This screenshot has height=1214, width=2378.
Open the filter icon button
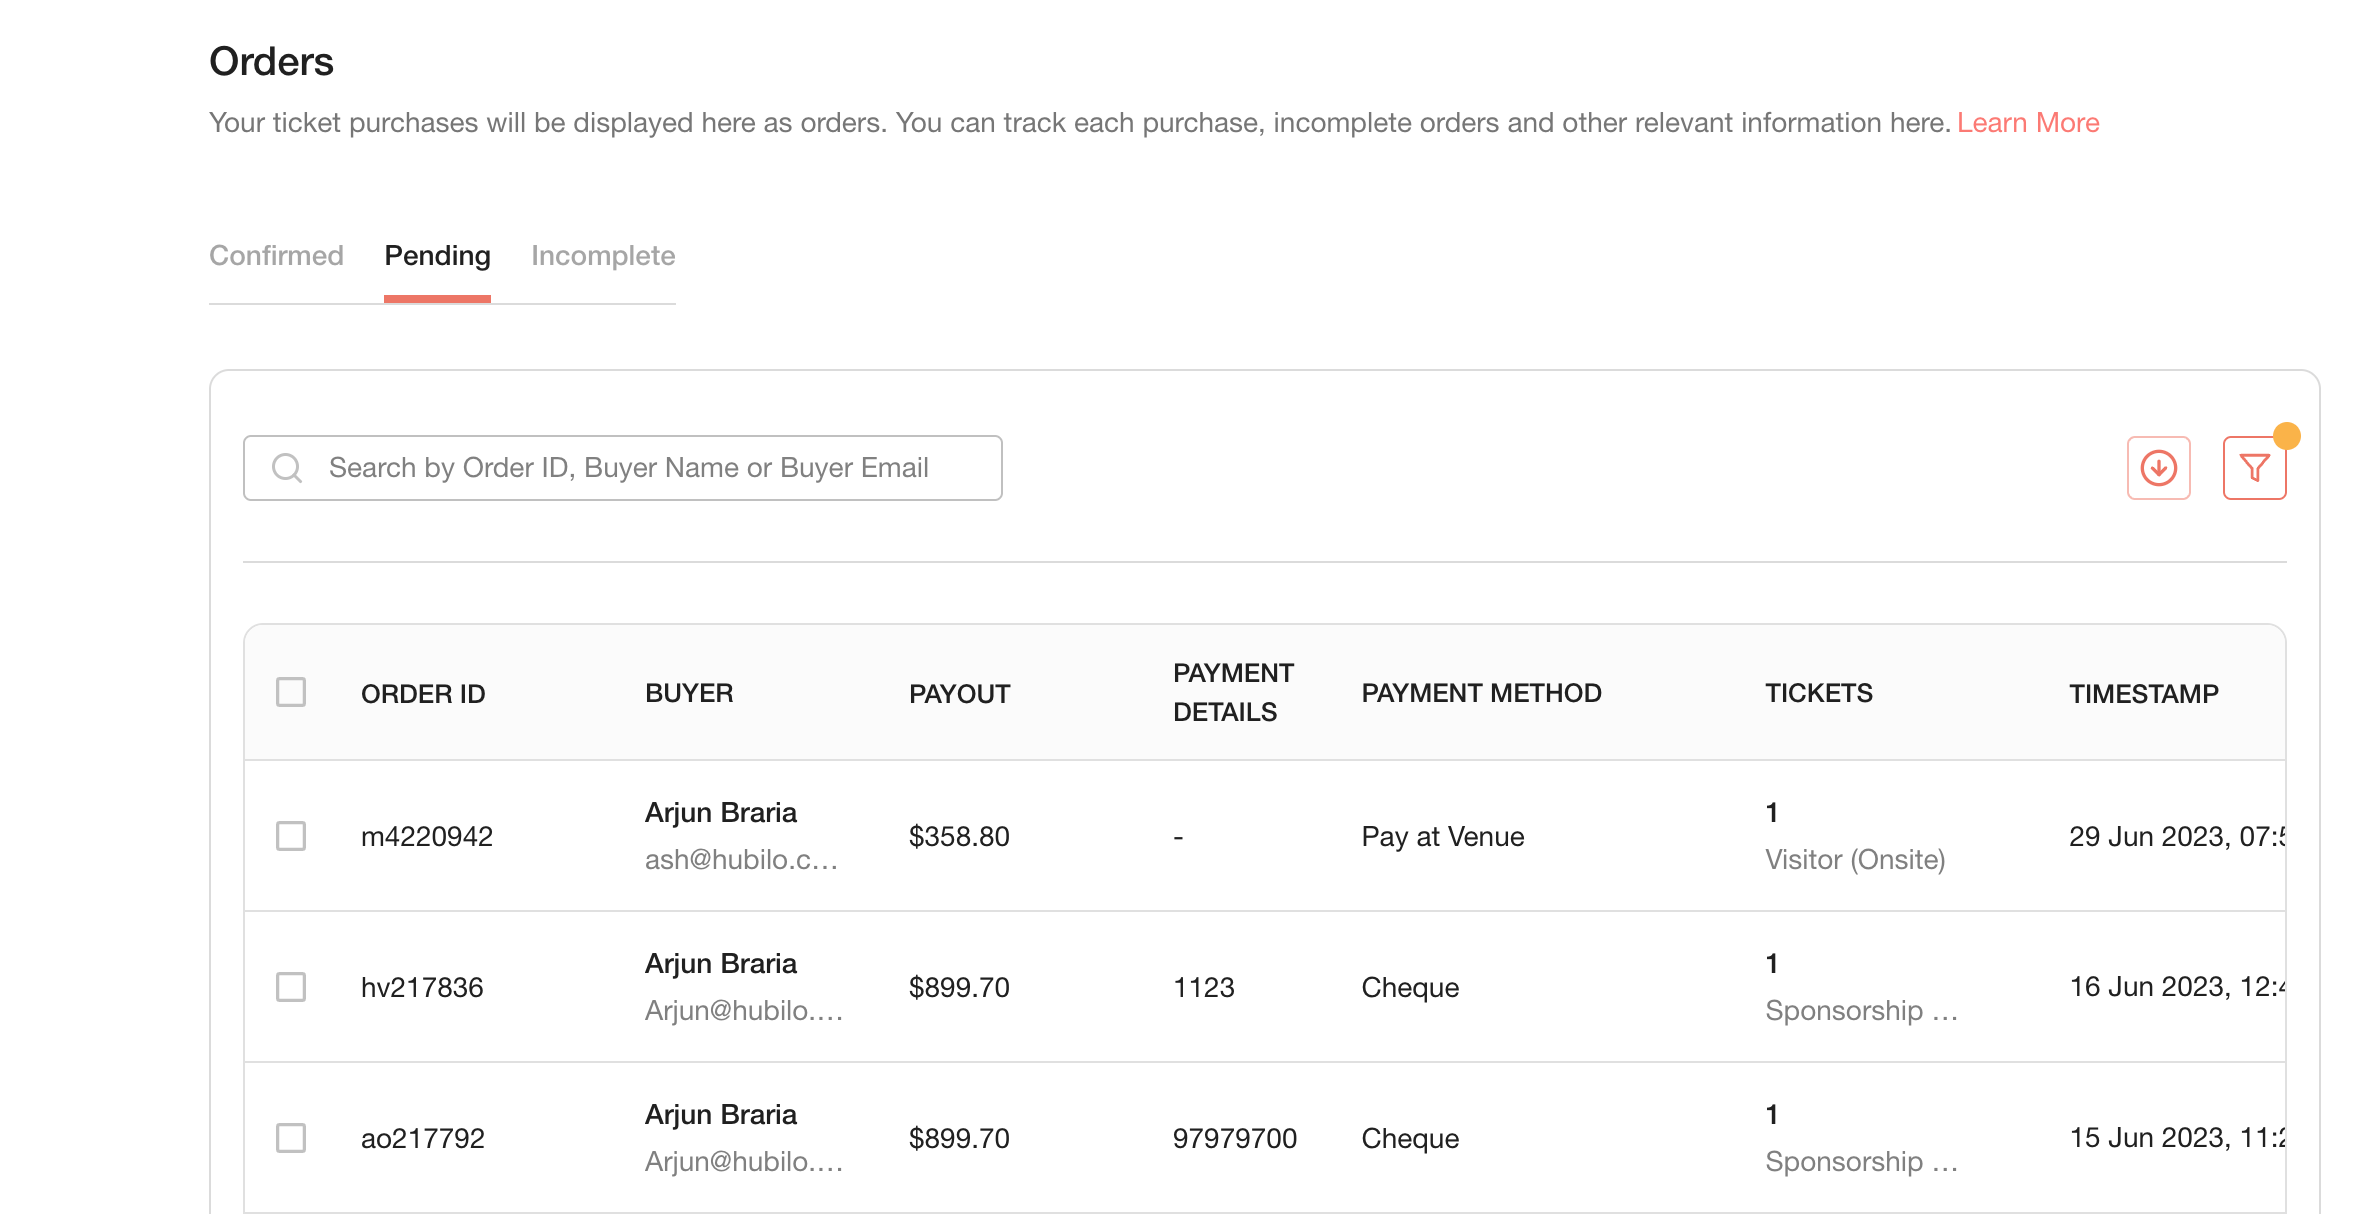(x=2253, y=468)
